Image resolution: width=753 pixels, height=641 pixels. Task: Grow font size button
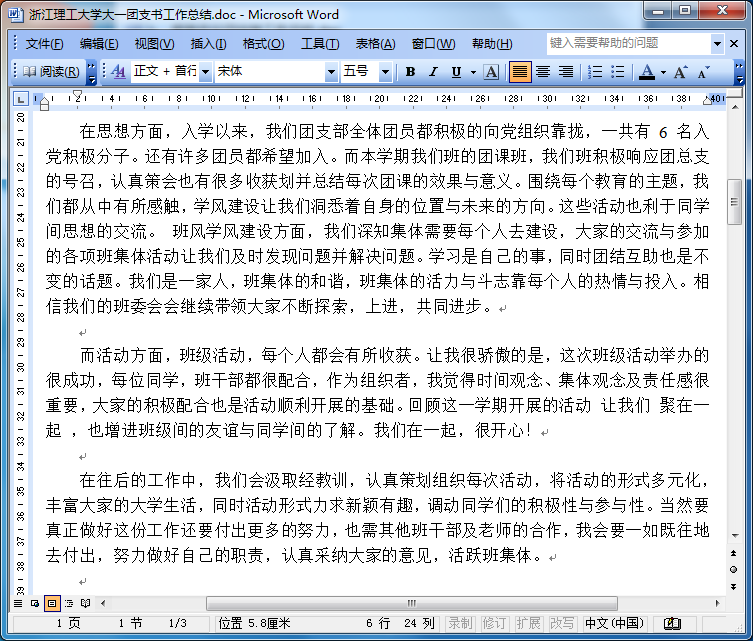(x=680, y=72)
